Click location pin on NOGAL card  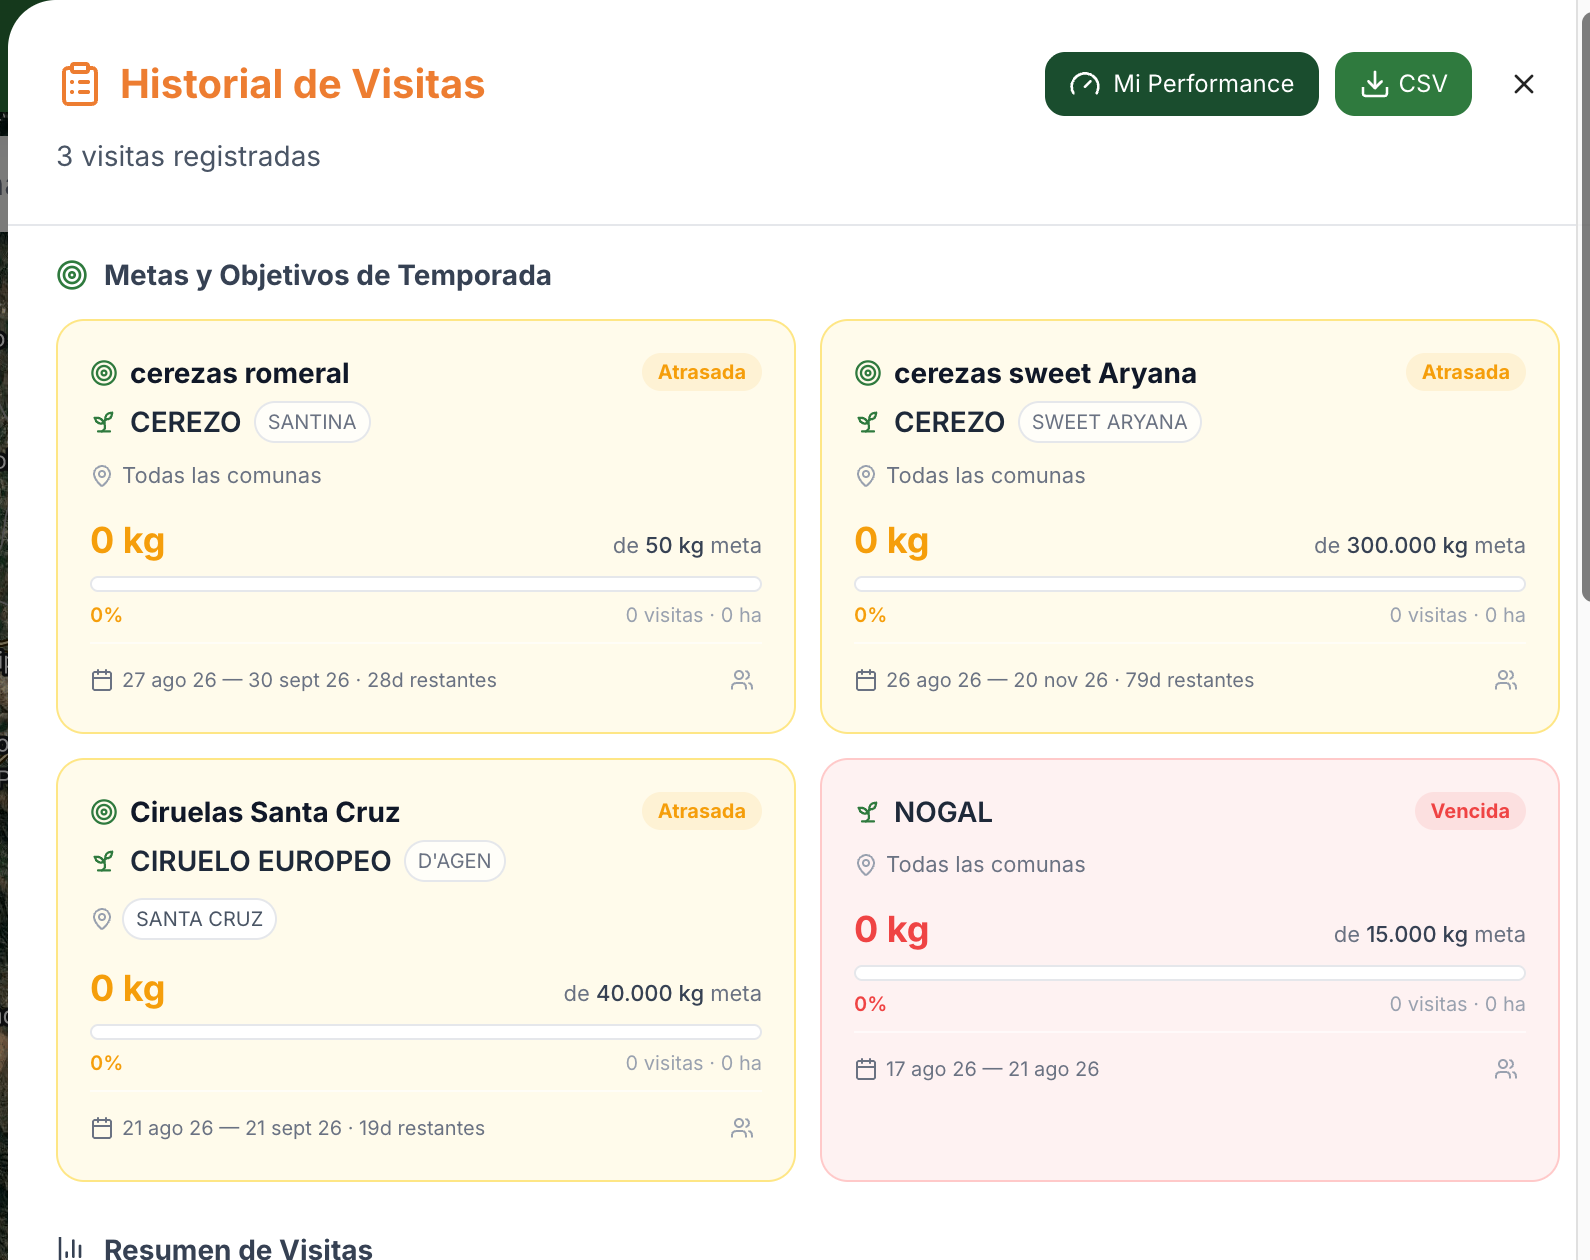coord(866,865)
